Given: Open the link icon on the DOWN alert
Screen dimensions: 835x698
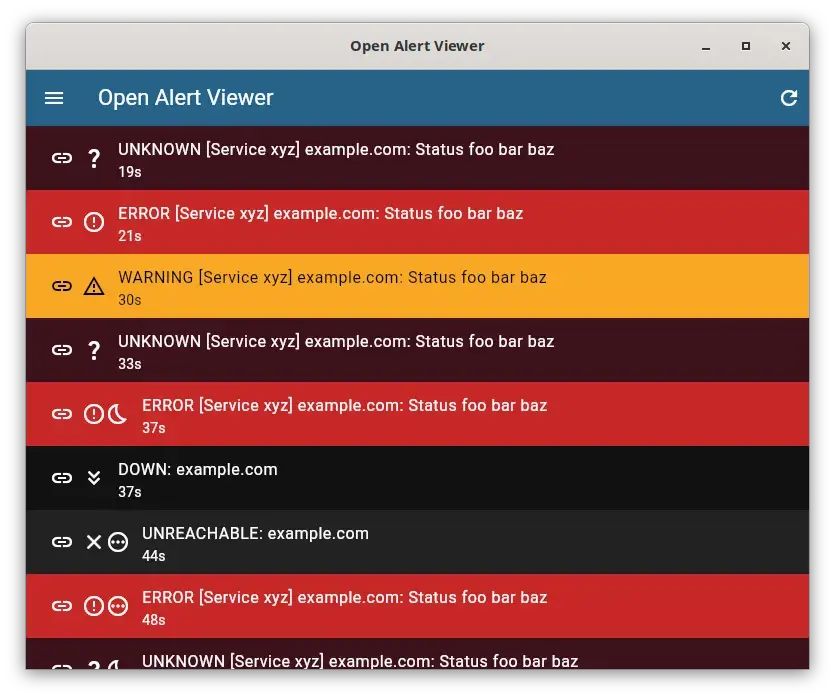Looking at the screenshot, I should tap(61, 477).
